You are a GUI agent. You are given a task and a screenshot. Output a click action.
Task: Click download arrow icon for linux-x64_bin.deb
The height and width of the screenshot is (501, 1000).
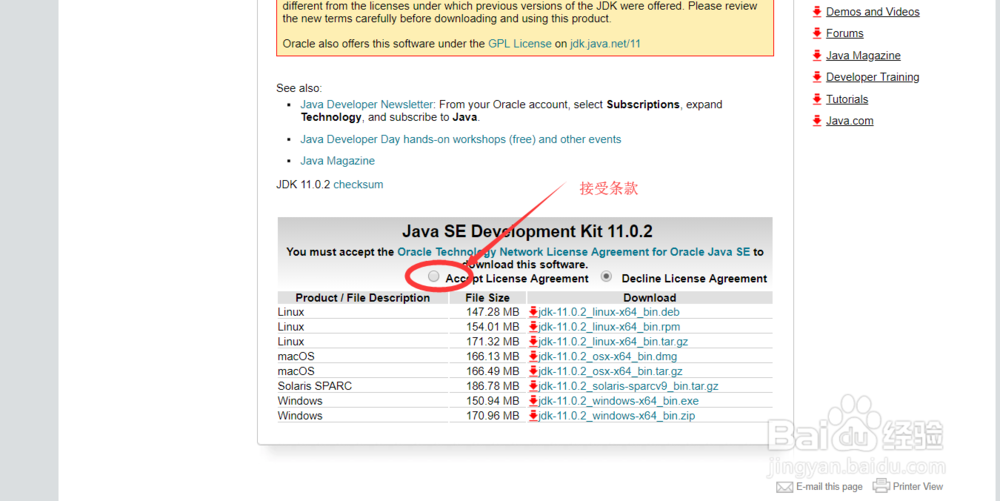[x=534, y=312]
